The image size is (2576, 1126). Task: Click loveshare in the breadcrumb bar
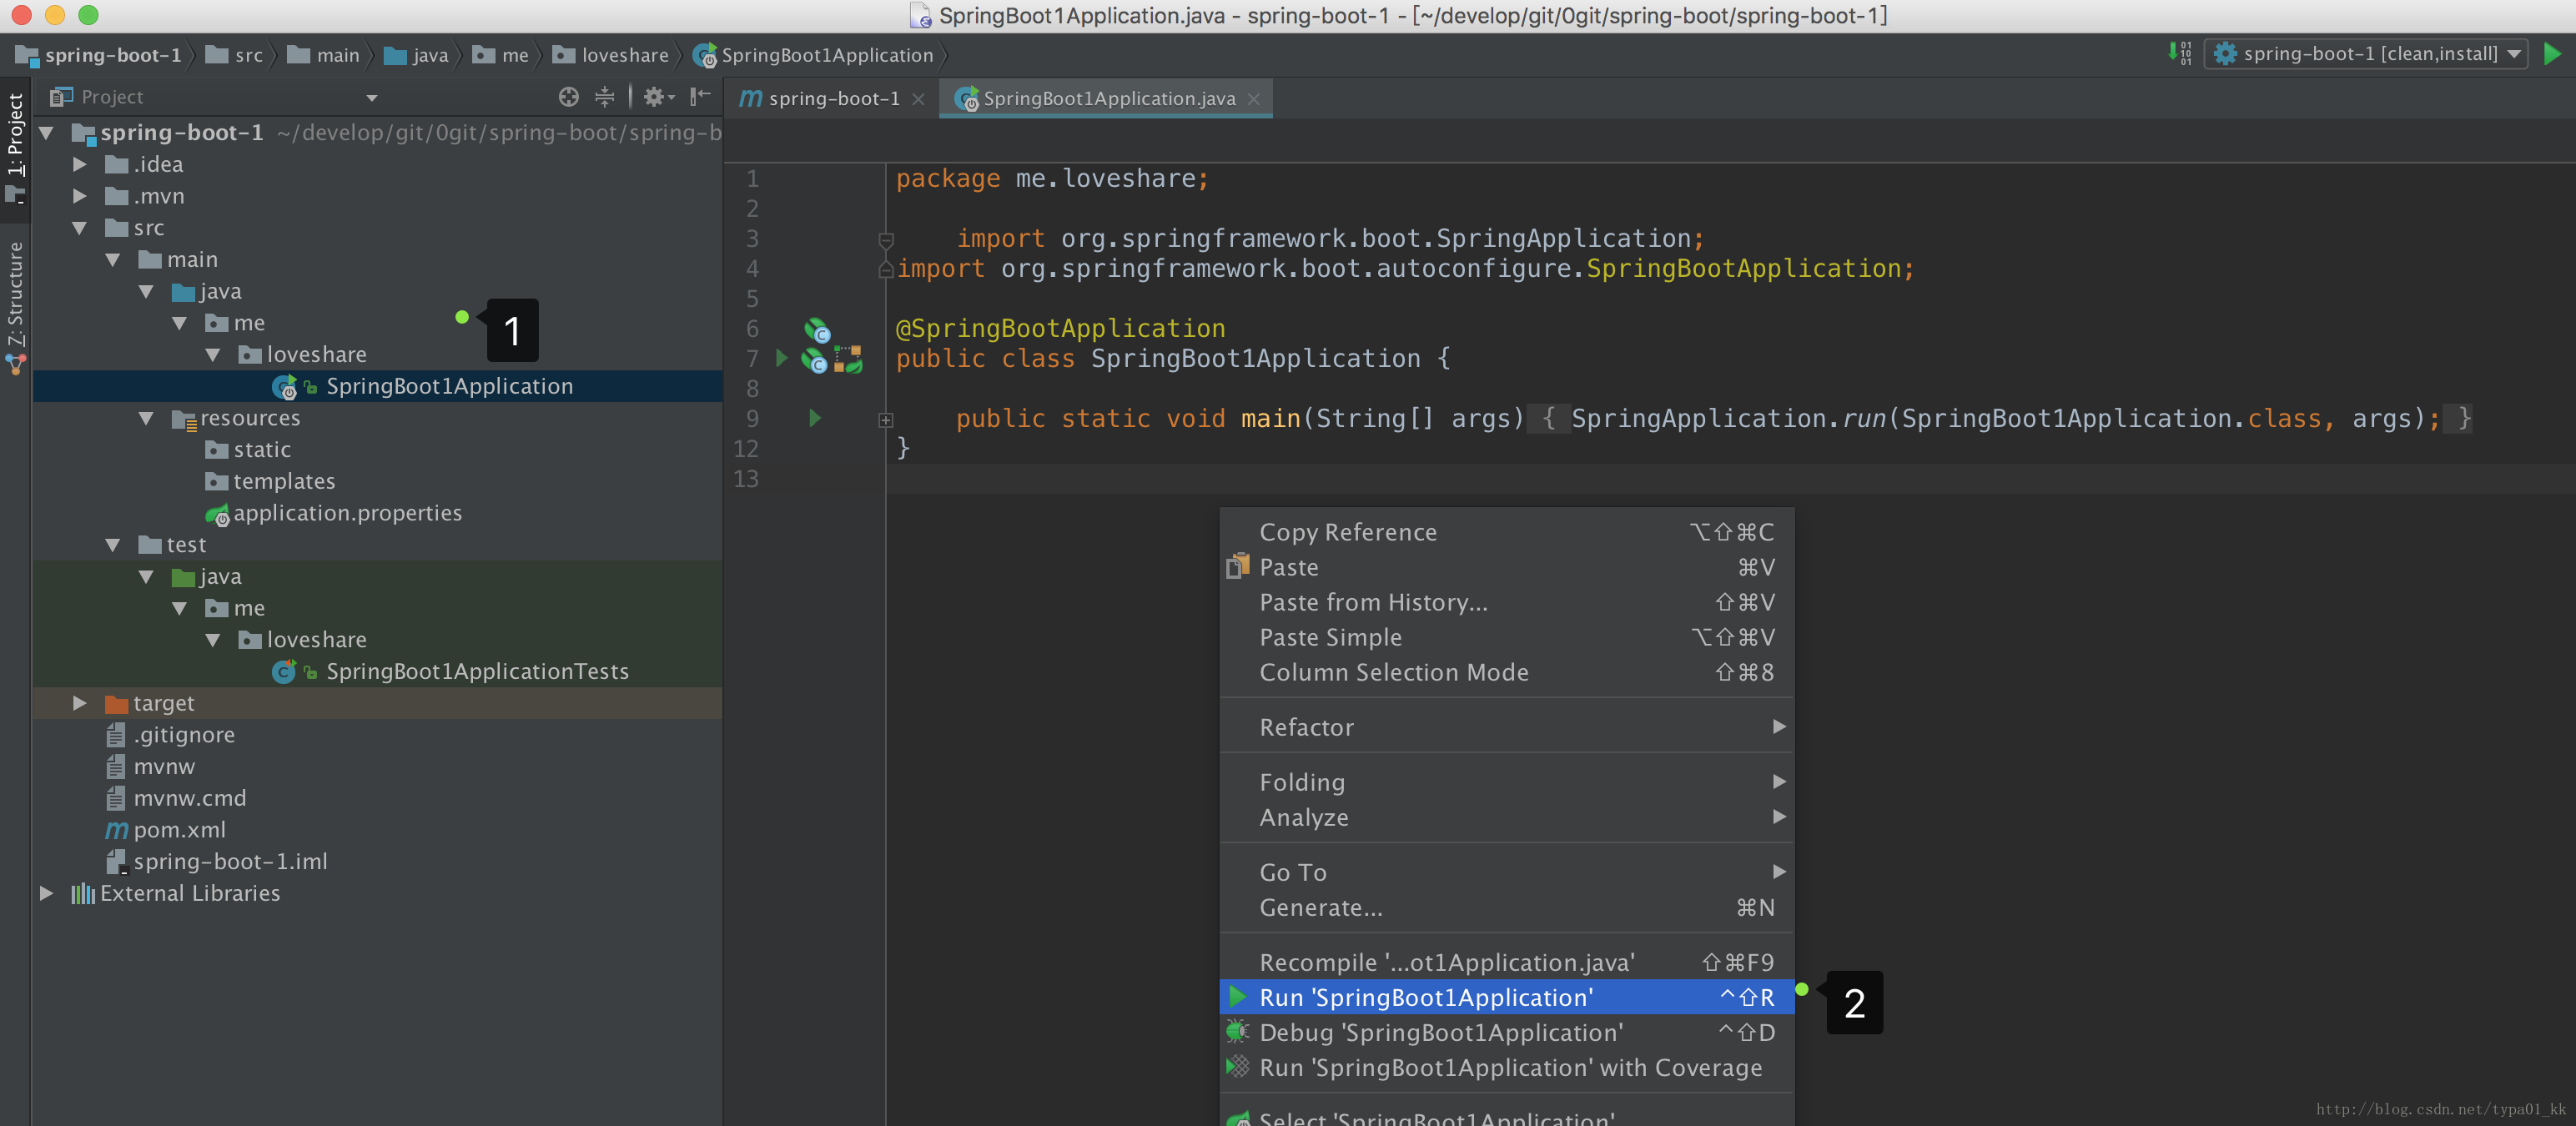pos(624,56)
